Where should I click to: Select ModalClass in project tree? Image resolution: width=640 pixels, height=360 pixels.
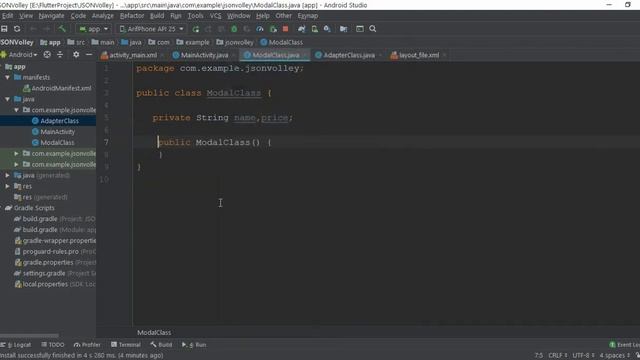pyautogui.click(x=57, y=142)
